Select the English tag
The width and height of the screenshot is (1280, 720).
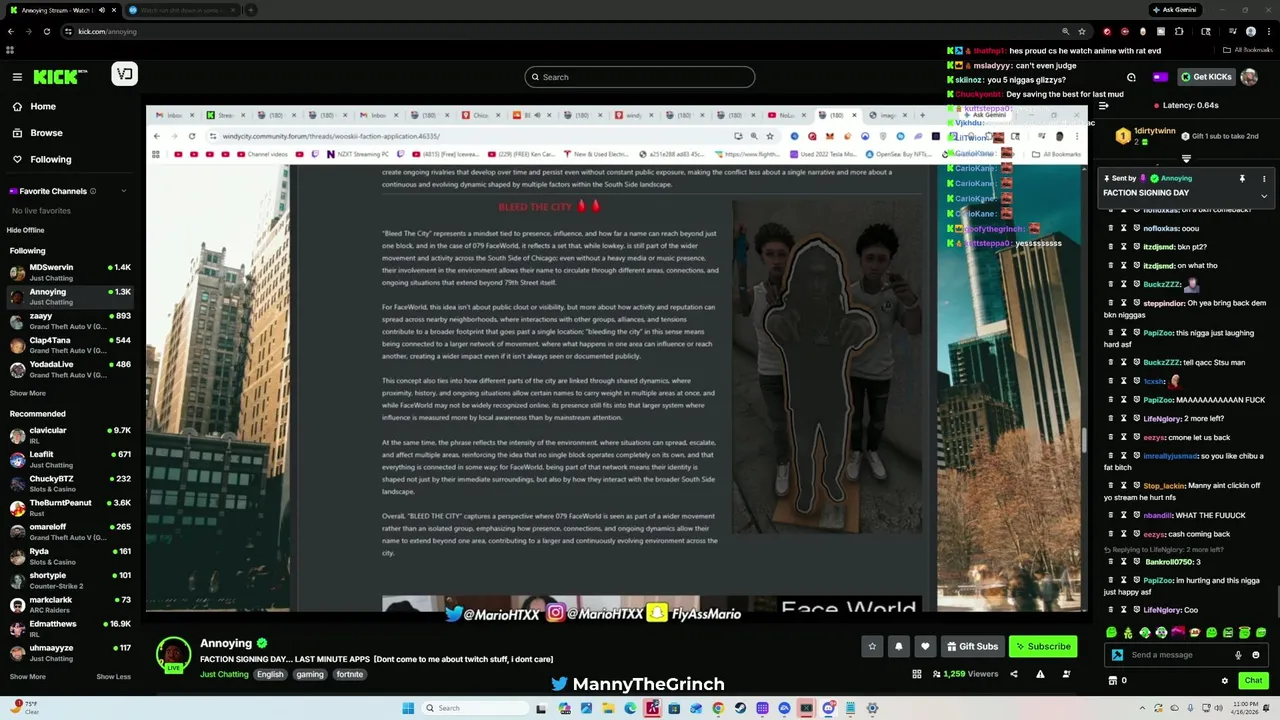[270, 674]
